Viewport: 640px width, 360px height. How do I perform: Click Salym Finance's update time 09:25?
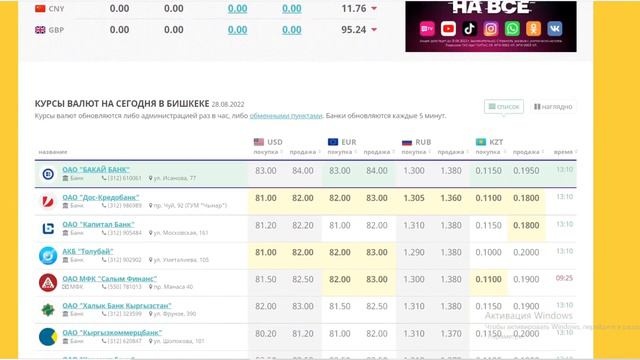[x=564, y=278]
